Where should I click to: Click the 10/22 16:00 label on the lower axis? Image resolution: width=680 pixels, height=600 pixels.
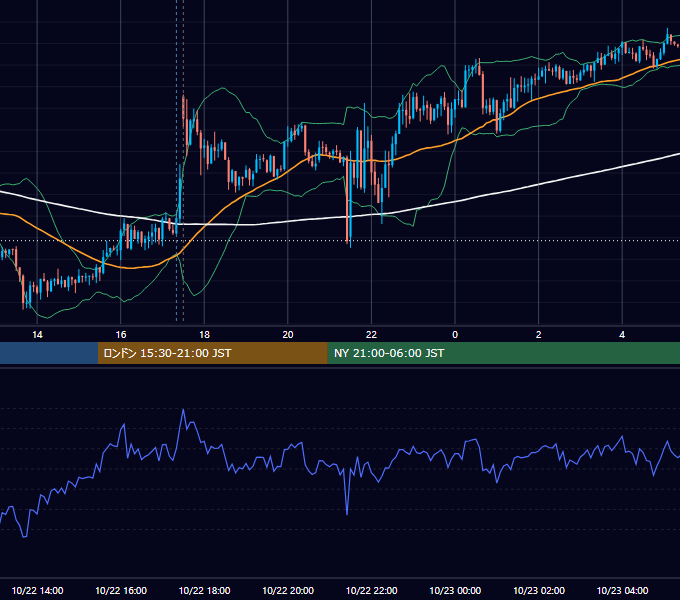121,590
